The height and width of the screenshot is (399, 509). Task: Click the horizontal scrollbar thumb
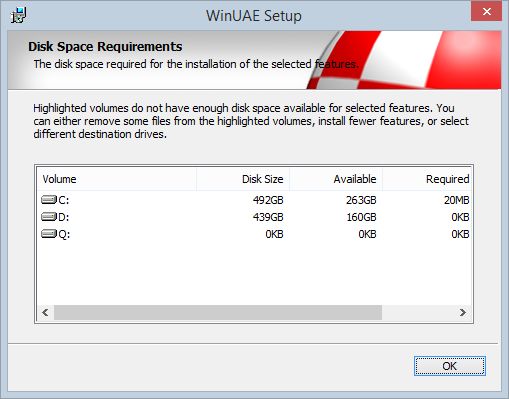click(x=218, y=312)
